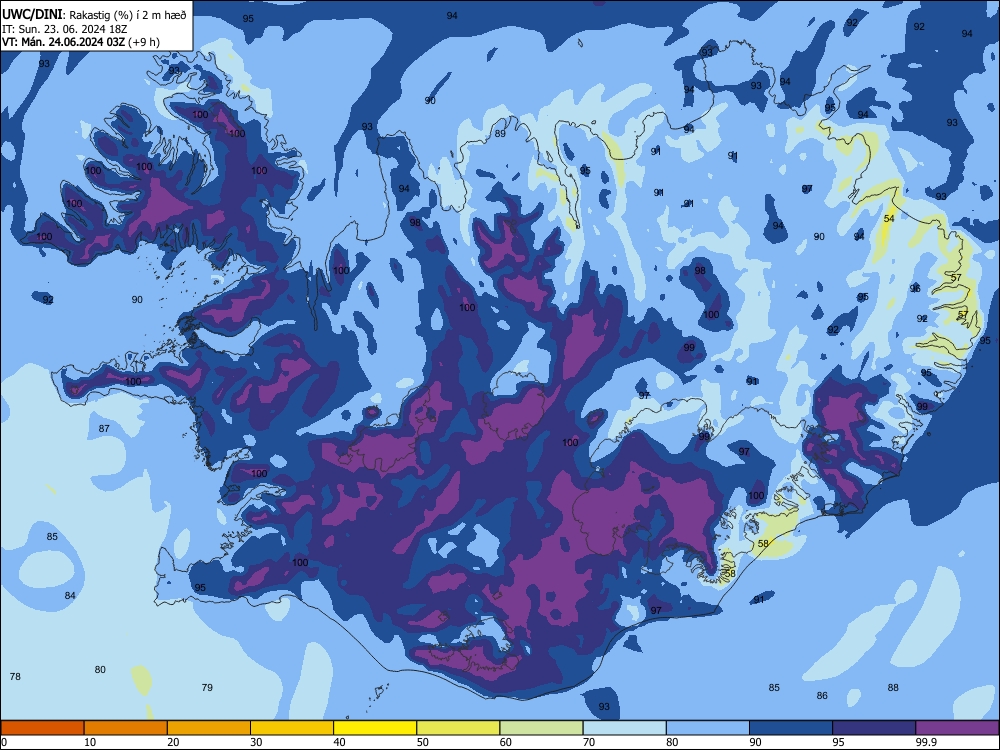The height and width of the screenshot is (750, 1000).
Task: Select the initial time line 'IT: Sun. 23. 06. 2024 18Z'
Action: pyautogui.click(x=64, y=29)
